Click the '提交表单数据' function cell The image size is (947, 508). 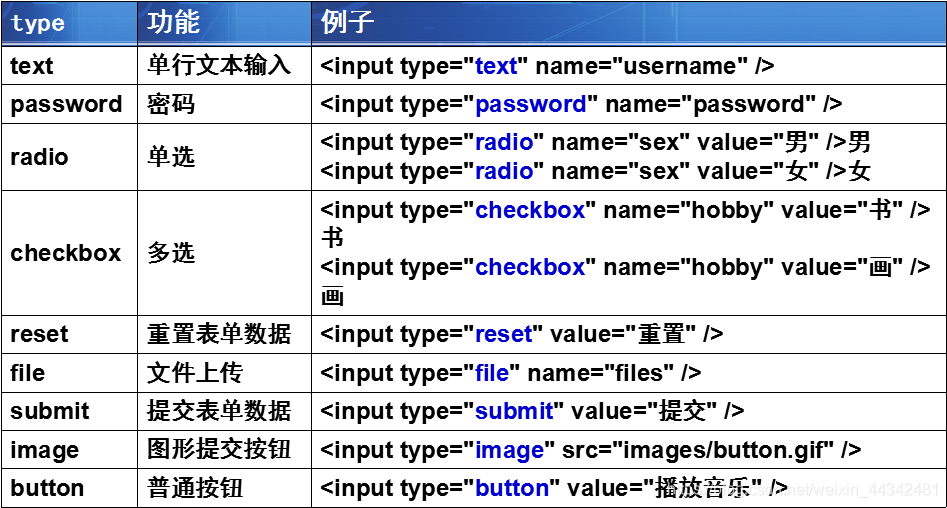(x=224, y=411)
